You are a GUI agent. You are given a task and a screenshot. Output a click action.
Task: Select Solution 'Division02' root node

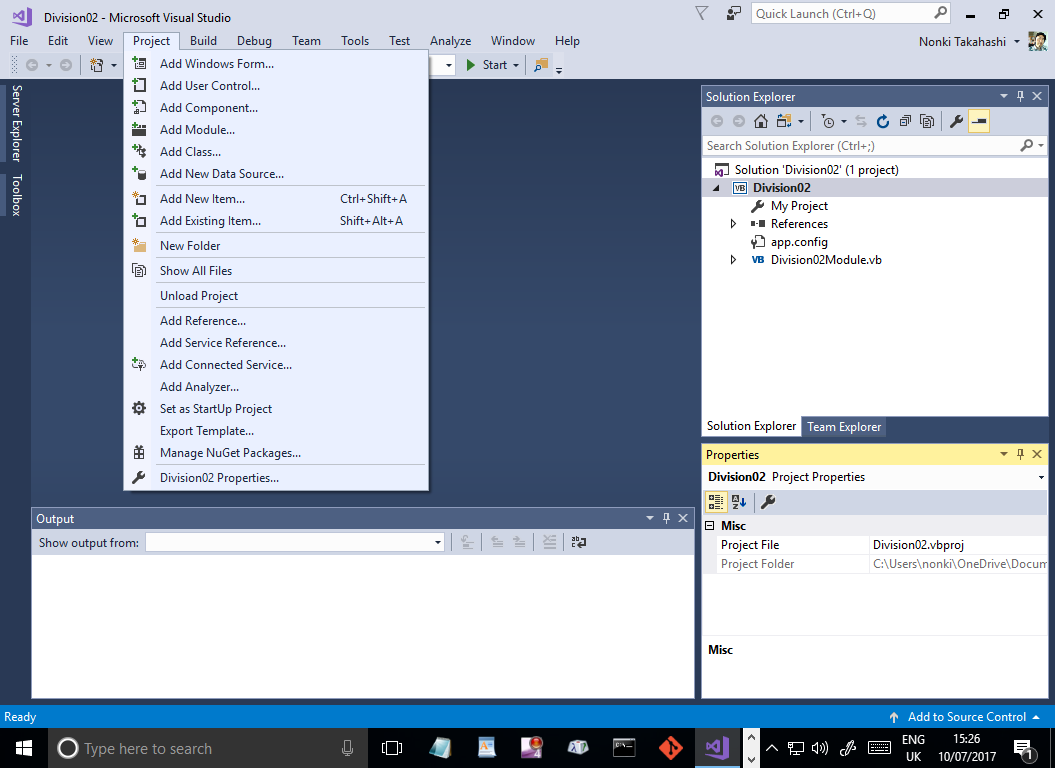(816, 170)
